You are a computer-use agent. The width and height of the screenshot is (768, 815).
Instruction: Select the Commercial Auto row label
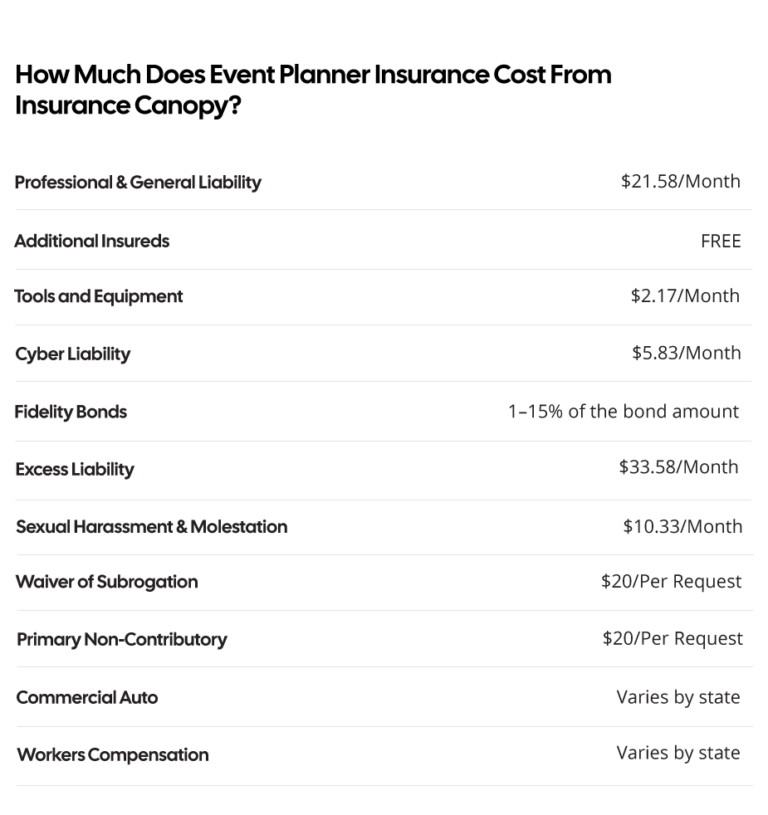(87, 697)
